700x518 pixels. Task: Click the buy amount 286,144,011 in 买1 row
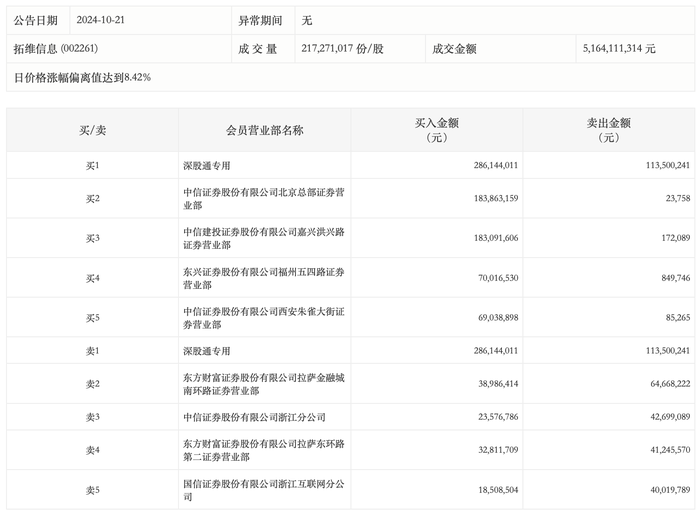click(x=496, y=166)
